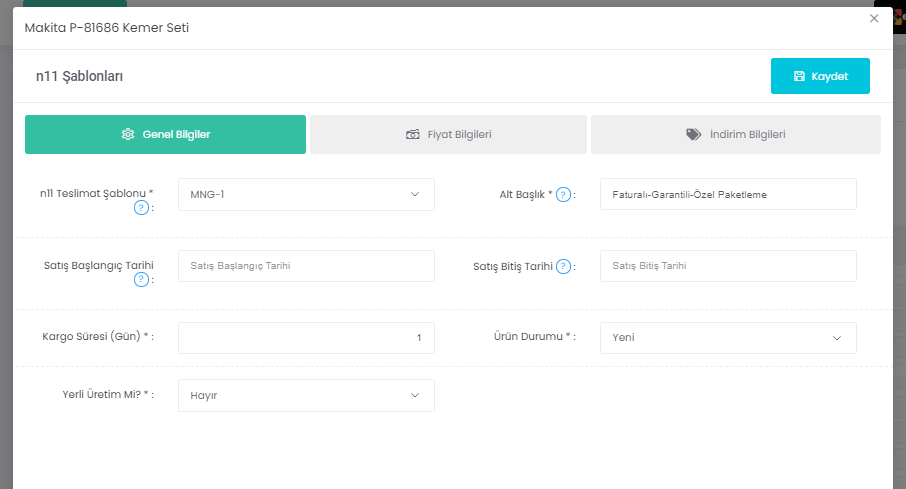Screen dimensions: 906x489
Task: Click the Alt Başlık text field
Action: click(728, 194)
